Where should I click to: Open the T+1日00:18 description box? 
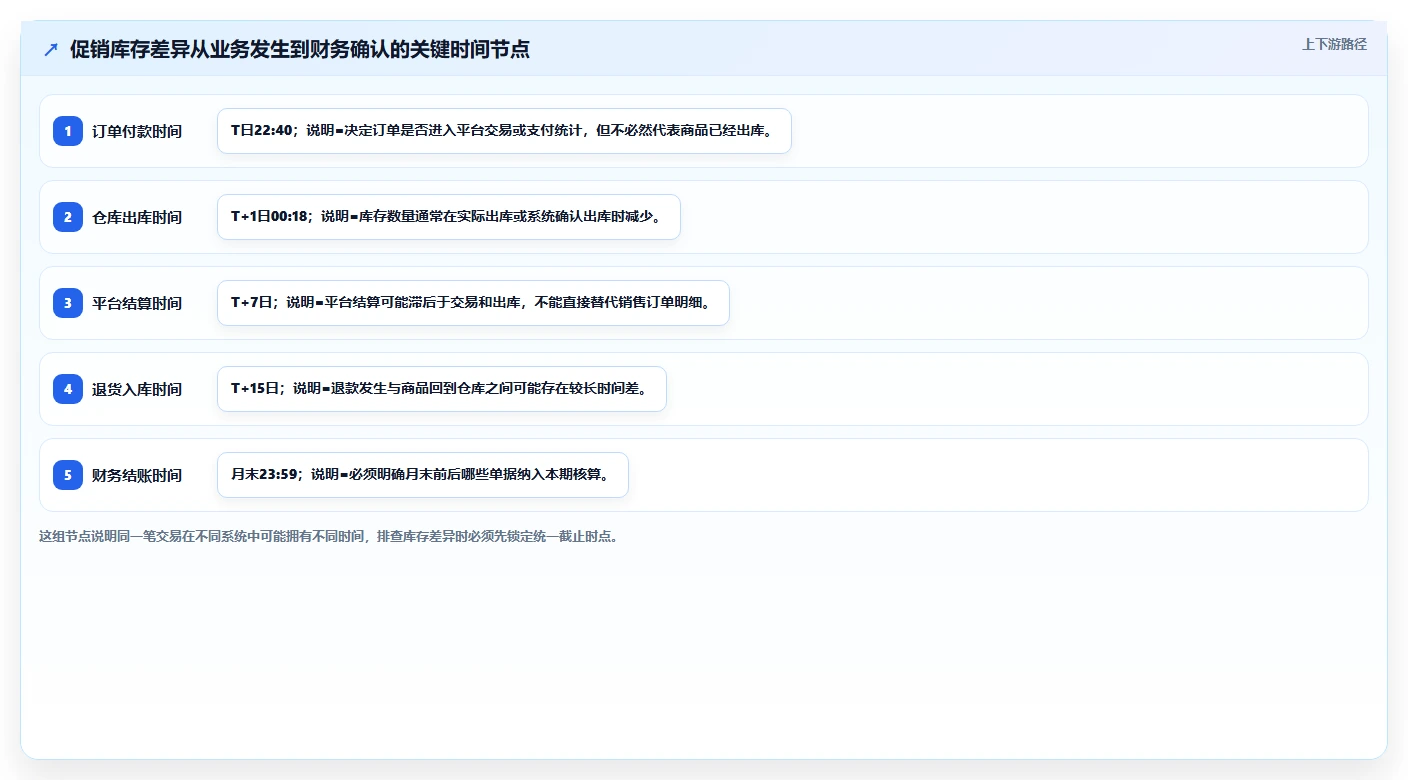tap(449, 217)
